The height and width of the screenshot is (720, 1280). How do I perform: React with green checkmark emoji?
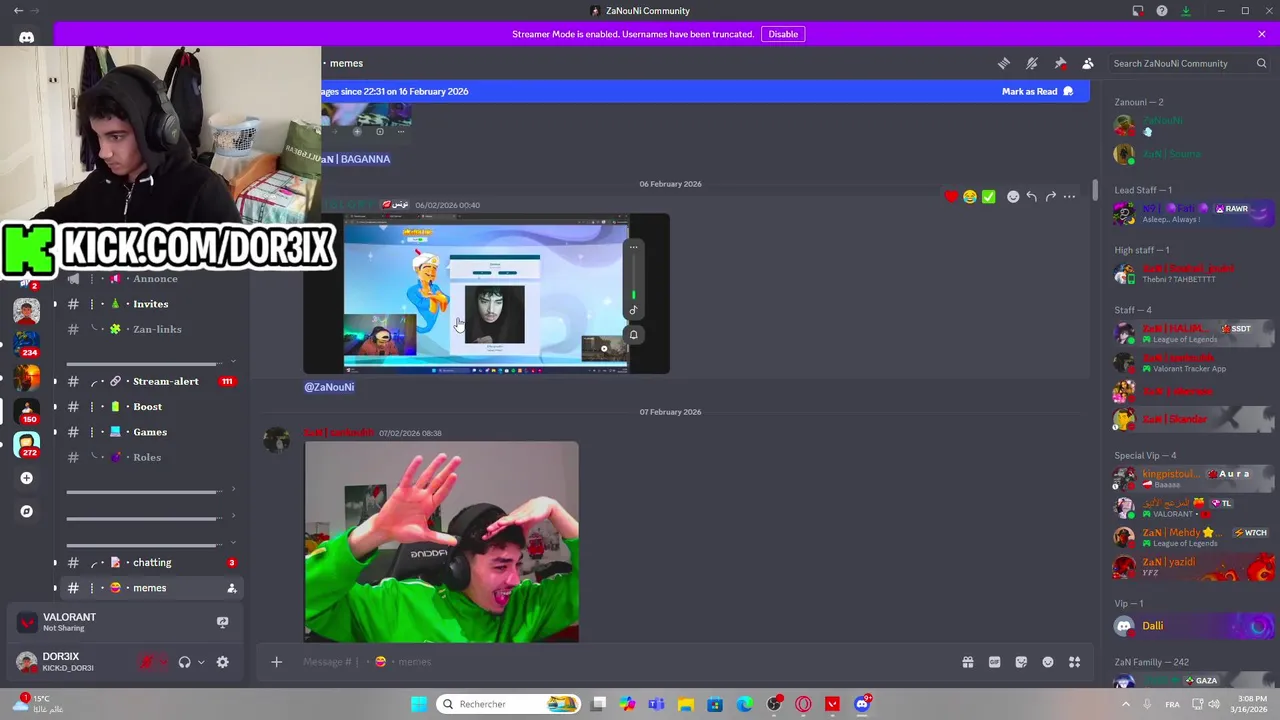989,197
